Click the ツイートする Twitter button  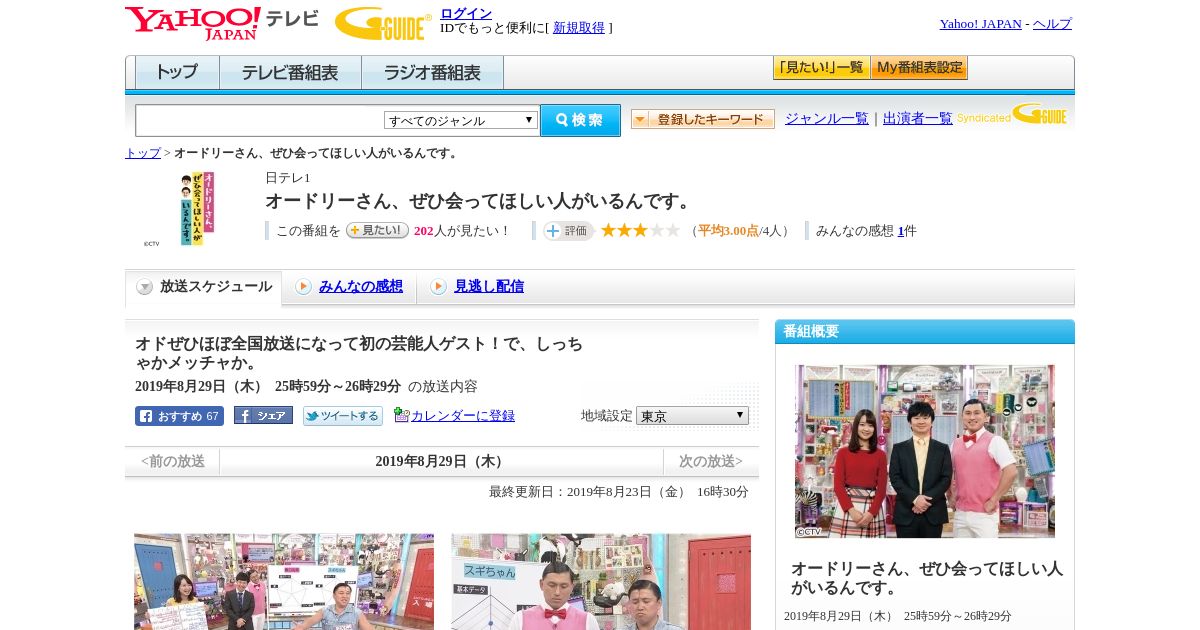point(343,416)
